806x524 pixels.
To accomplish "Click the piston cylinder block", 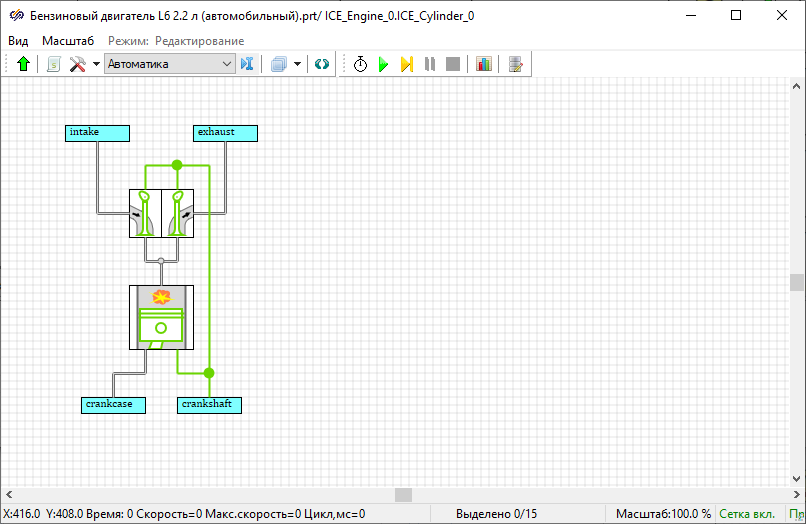I will [161, 317].
